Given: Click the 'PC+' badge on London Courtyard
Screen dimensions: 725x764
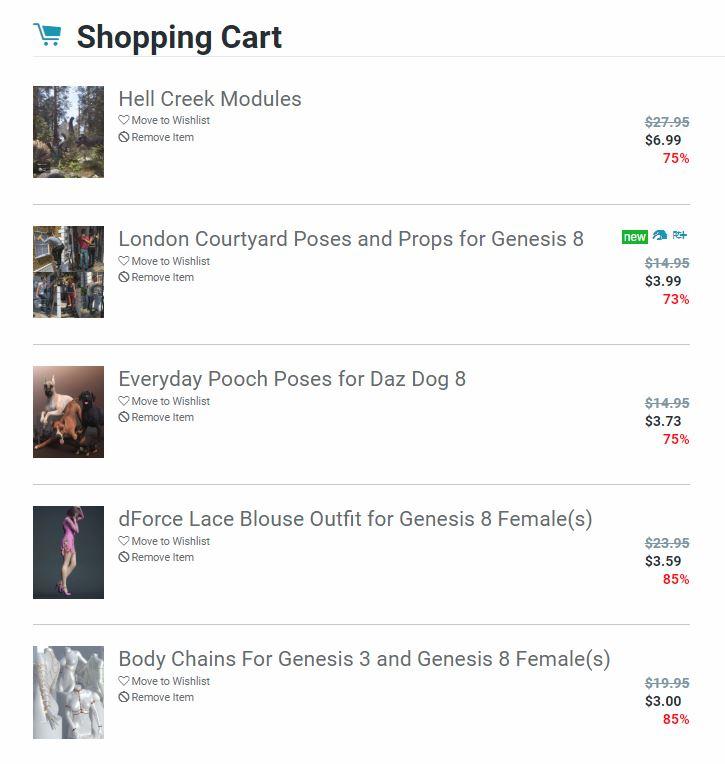Looking at the screenshot, I should click(680, 236).
